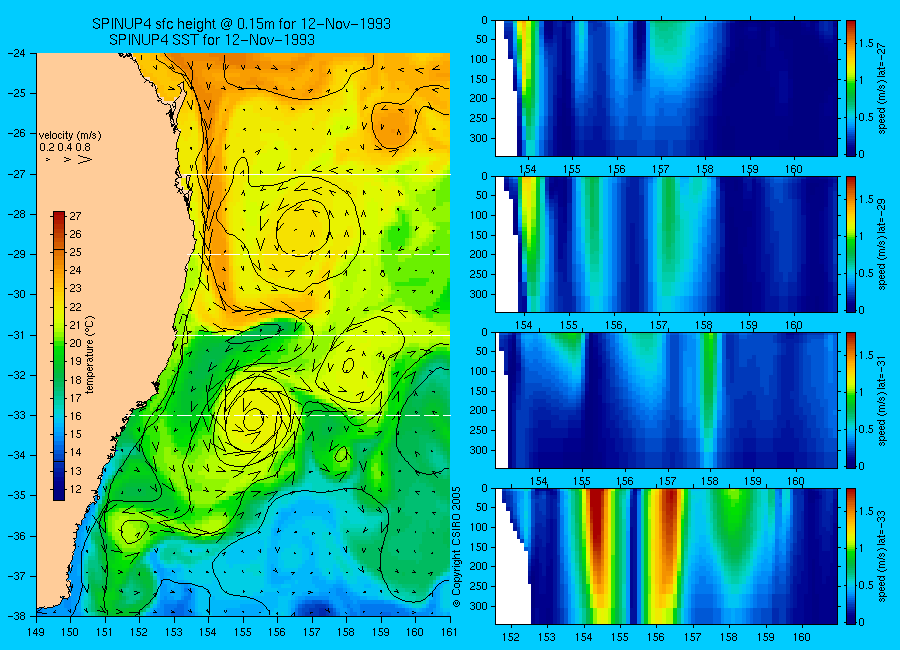Click the "speed (m/s) lat=-29" label
This screenshot has width=900, height=650.
click(882, 244)
